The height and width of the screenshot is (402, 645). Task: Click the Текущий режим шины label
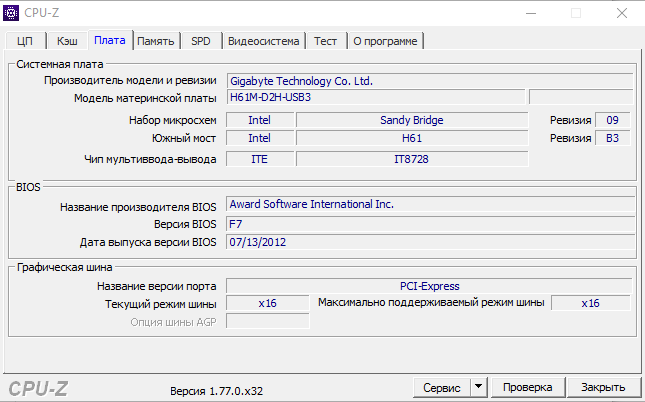click(160, 304)
